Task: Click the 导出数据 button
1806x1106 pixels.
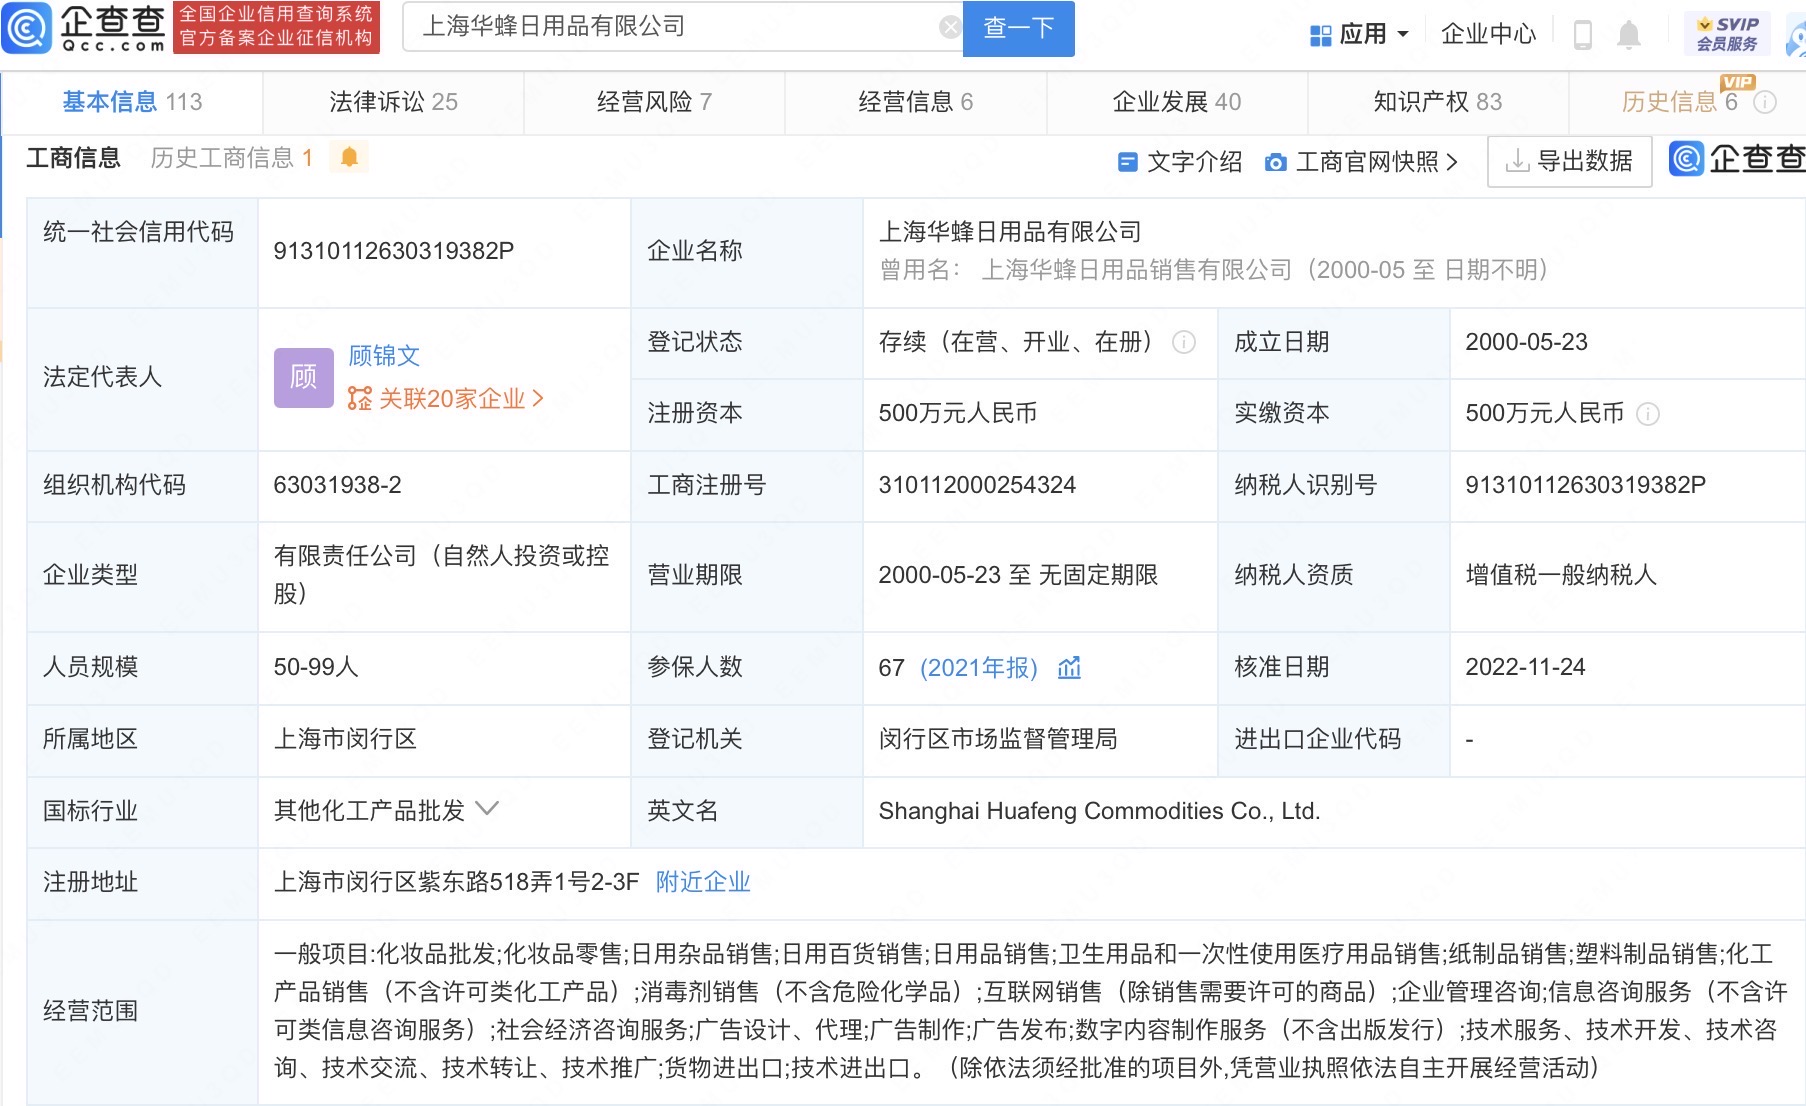Action: tap(1569, 161)
